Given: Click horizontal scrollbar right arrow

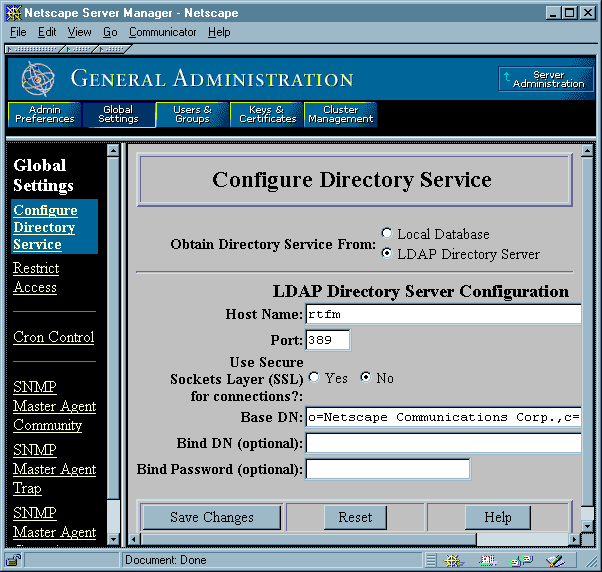Looking at the screenshot, I should [574, 539].
